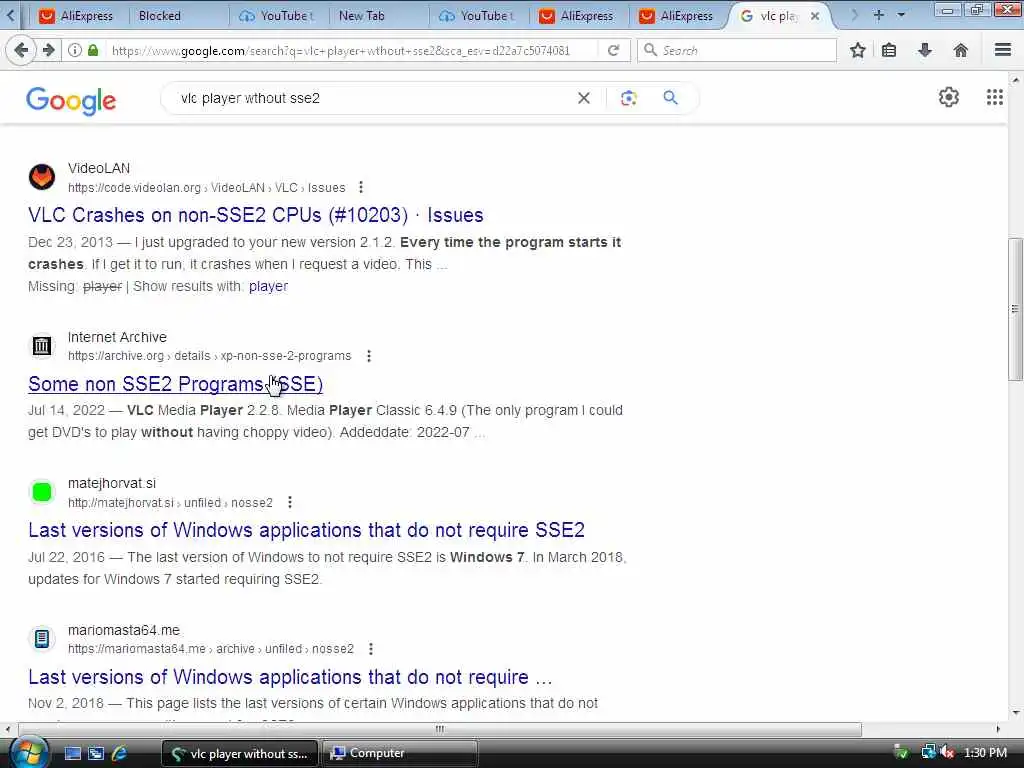Close the active vlc player tab

pos(815,16)
